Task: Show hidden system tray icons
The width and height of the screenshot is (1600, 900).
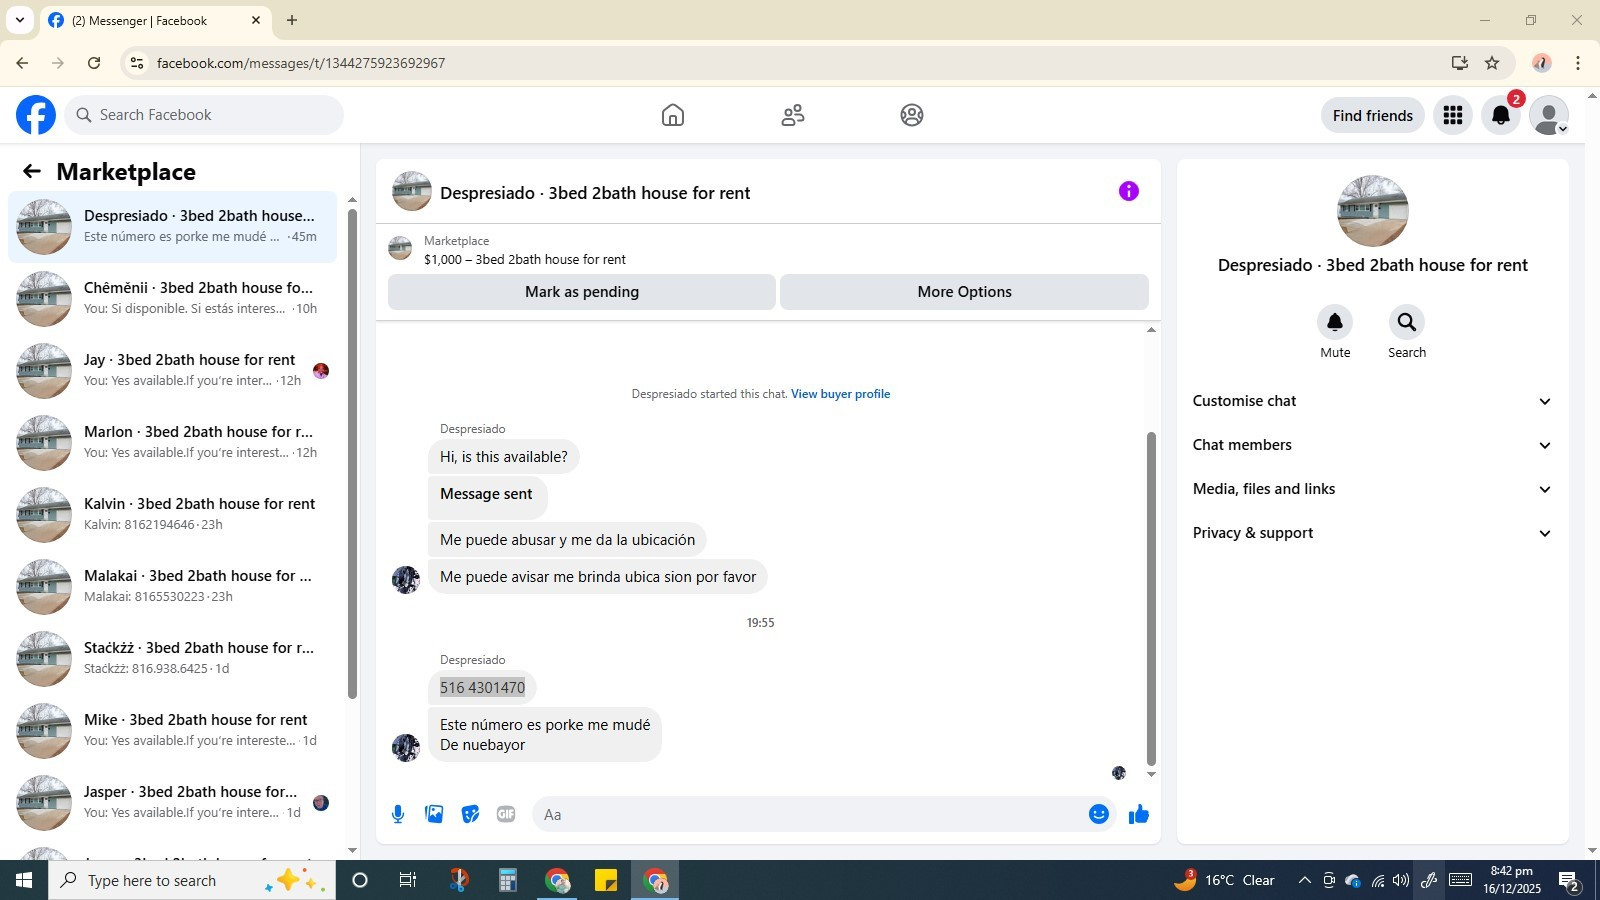Action: click(x=1304, y=880)
